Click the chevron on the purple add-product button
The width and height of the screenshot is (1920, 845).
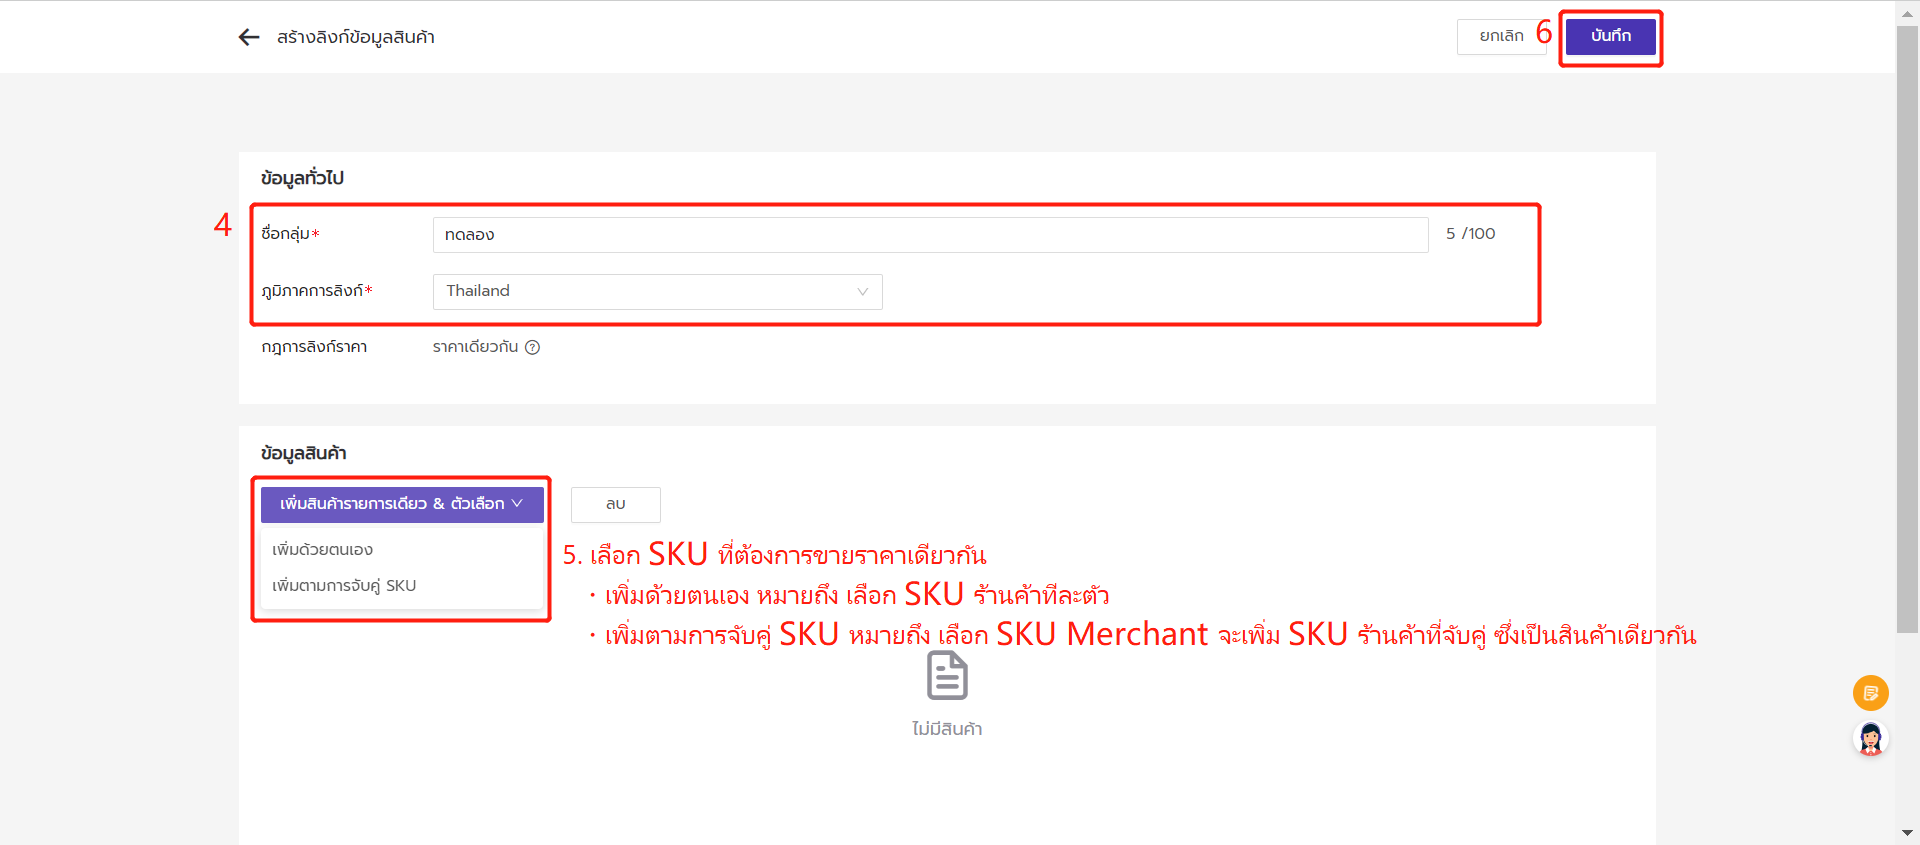coord(518,504)
